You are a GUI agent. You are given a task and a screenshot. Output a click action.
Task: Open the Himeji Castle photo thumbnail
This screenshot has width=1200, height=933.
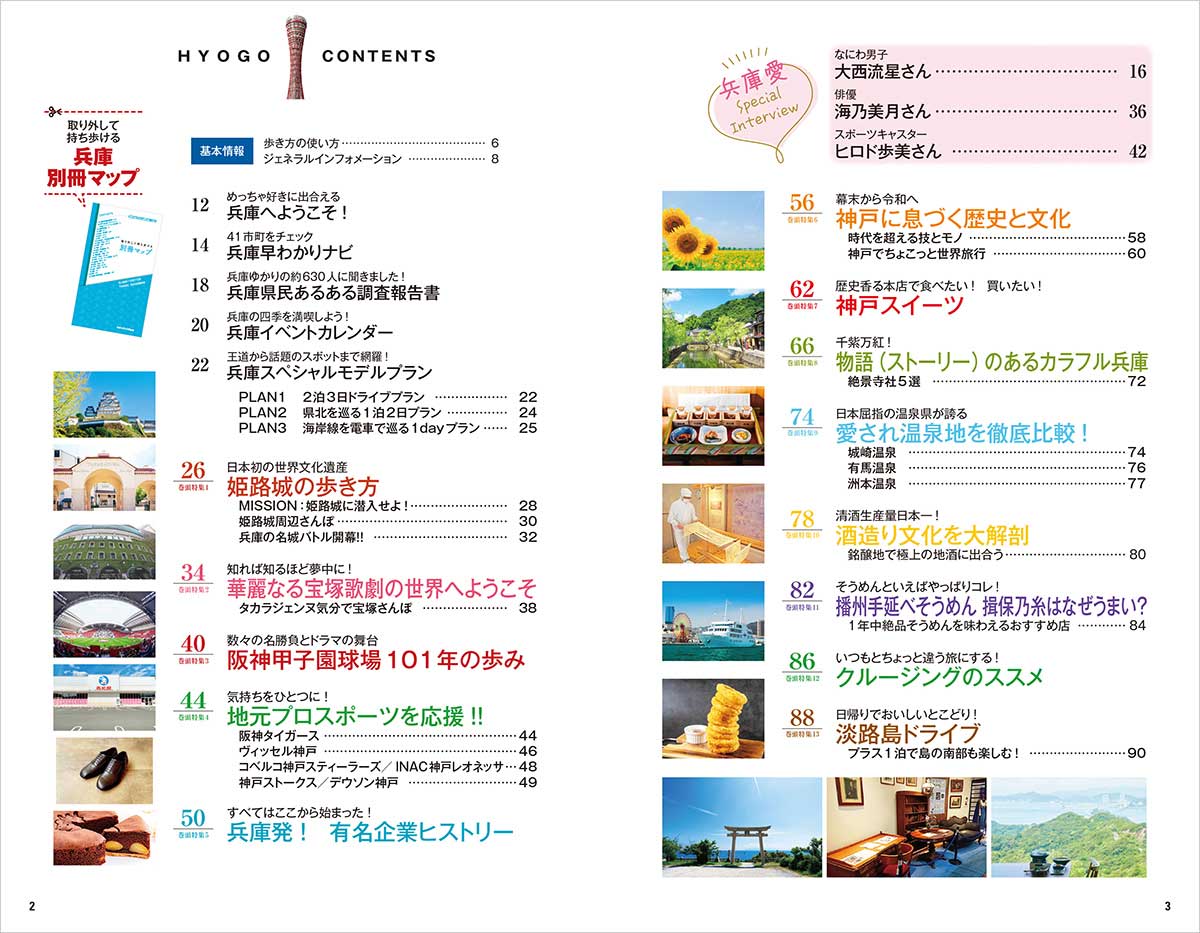click(104, 404)
